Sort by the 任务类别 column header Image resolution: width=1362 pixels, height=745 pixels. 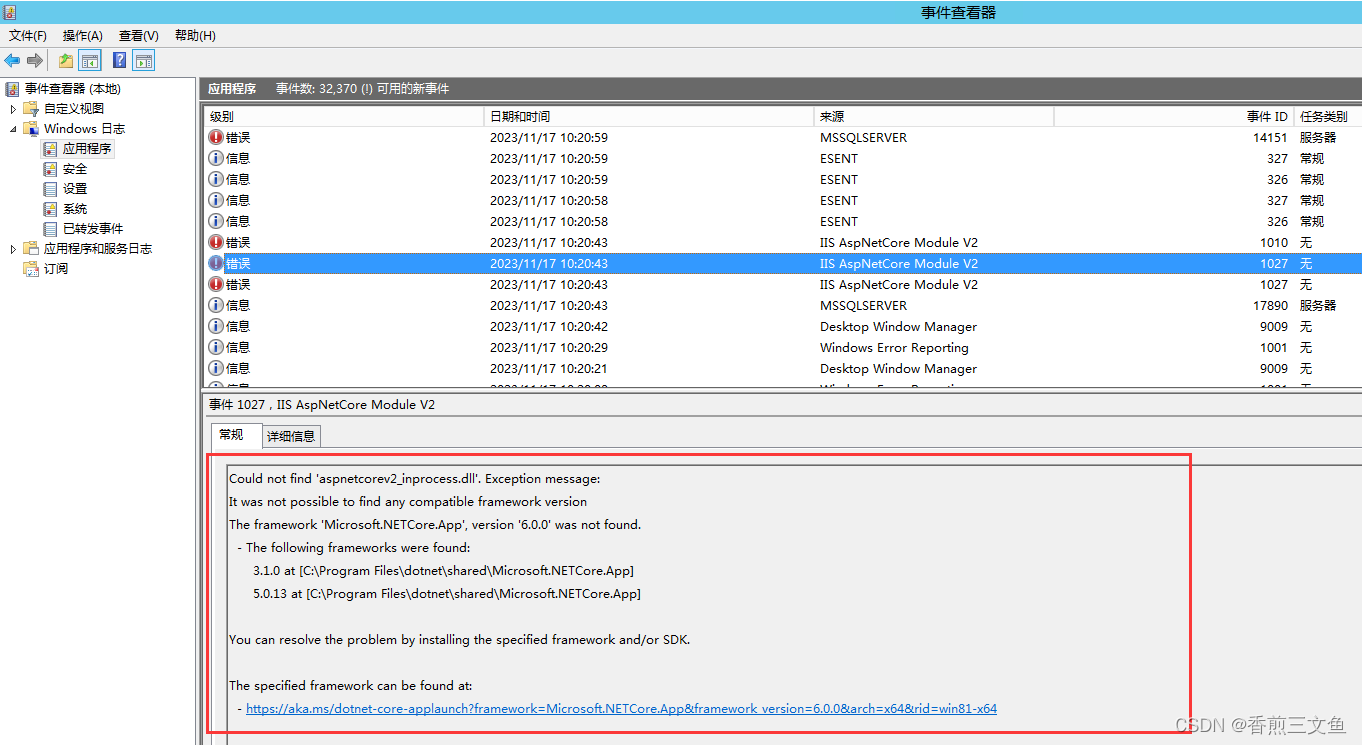coord(1327,117)
